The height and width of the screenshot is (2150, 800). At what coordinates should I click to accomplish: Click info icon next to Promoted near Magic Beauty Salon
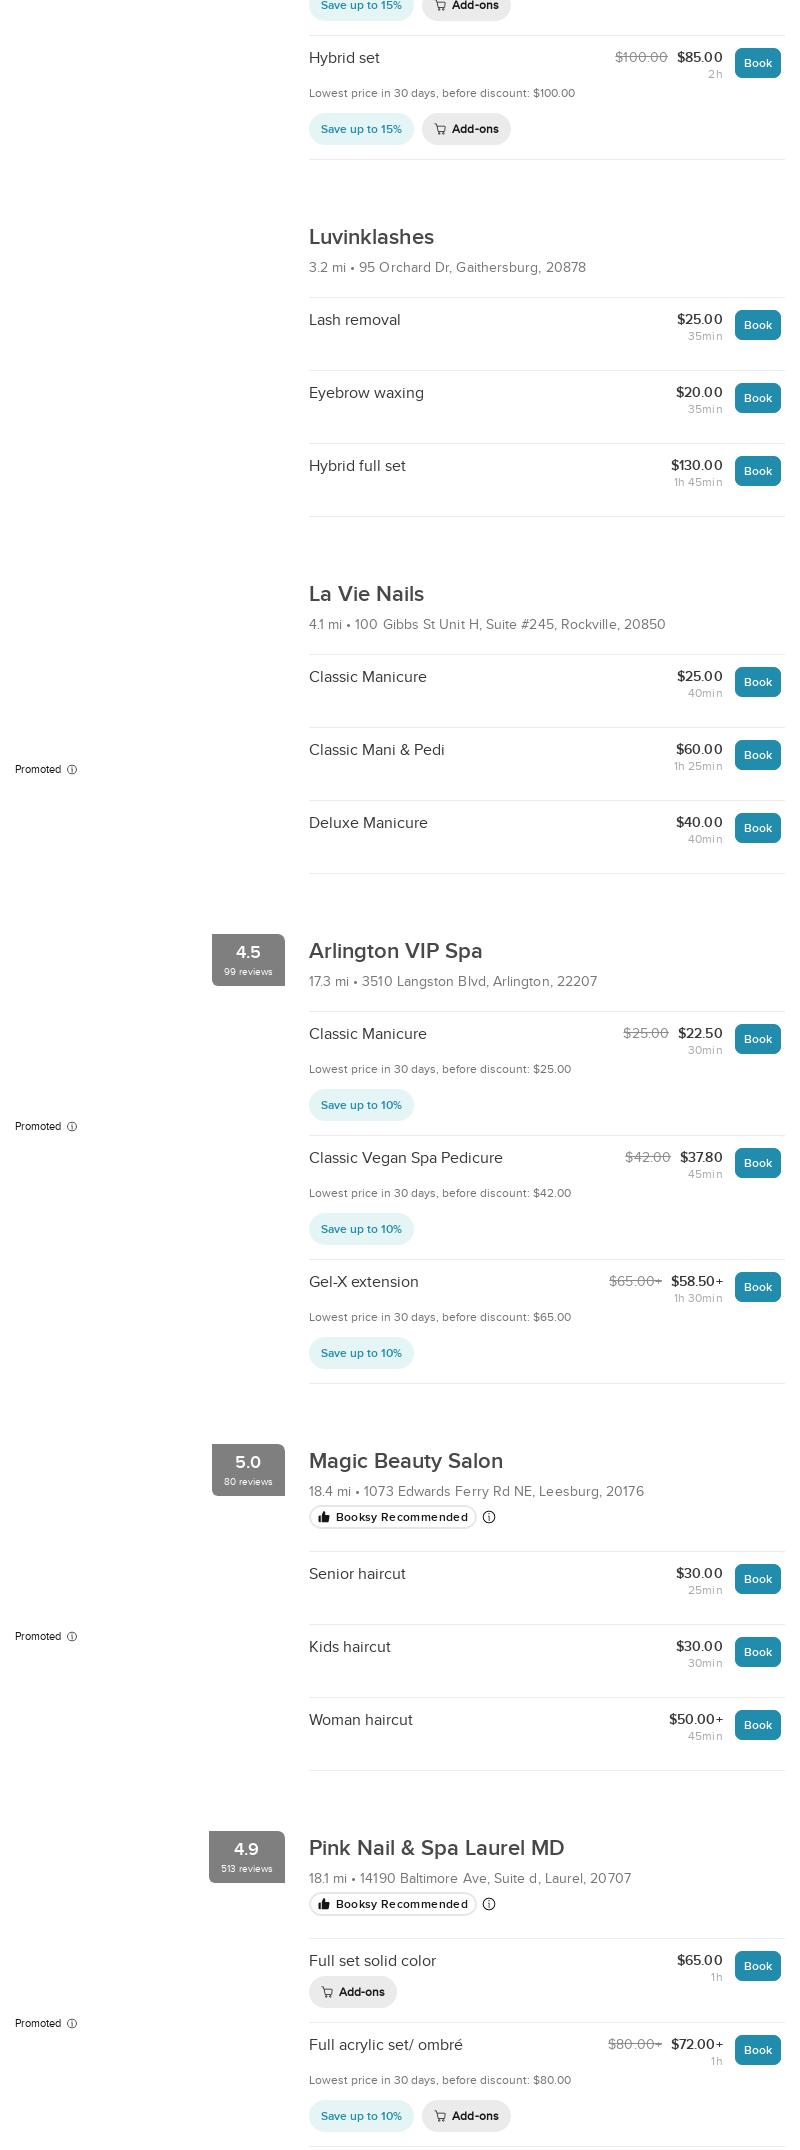[72, 1637]
